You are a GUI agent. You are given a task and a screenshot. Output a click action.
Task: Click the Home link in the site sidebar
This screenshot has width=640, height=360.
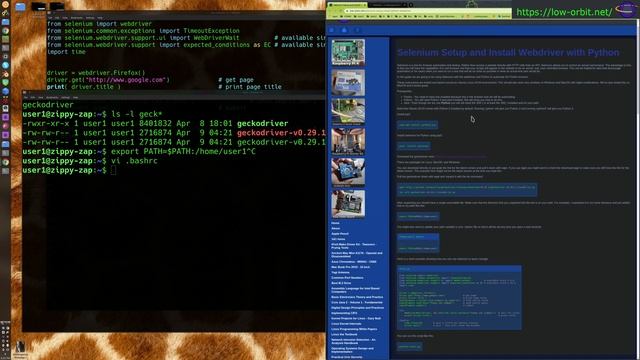335,223
